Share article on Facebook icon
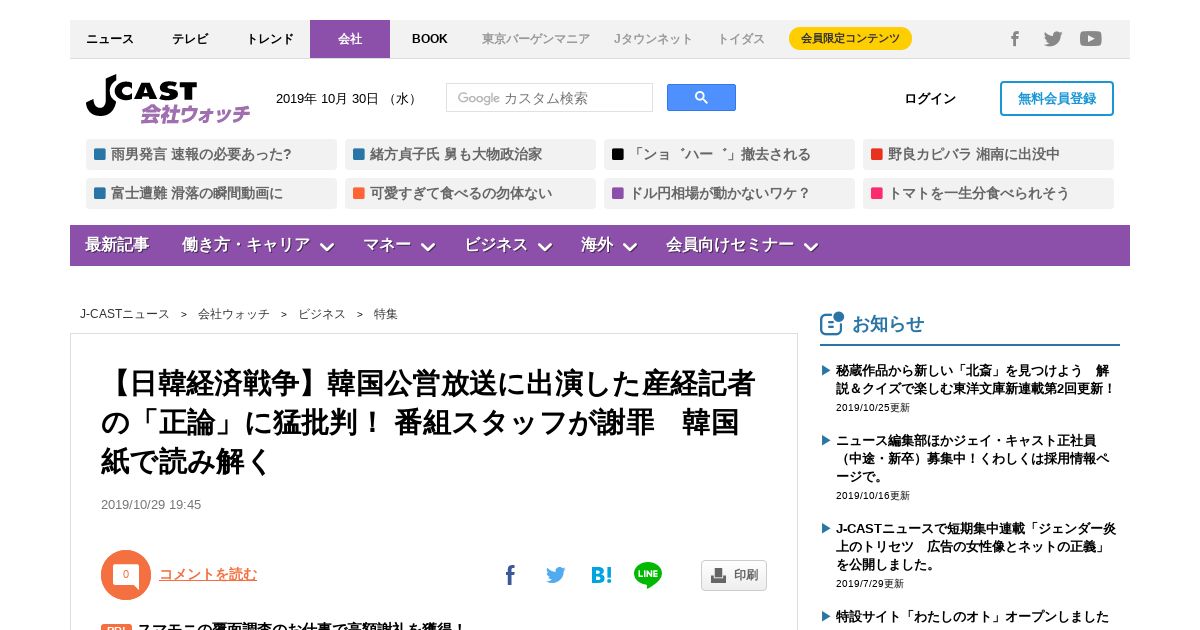 pos(510,575)
